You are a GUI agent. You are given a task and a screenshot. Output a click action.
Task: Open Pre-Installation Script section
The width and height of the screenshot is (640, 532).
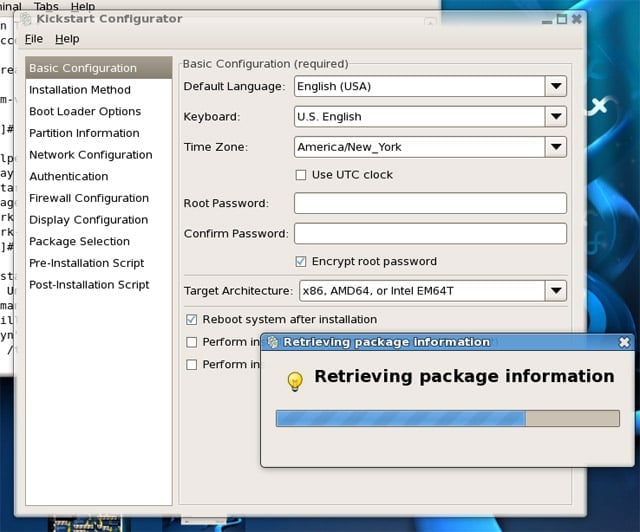(99, 263)
